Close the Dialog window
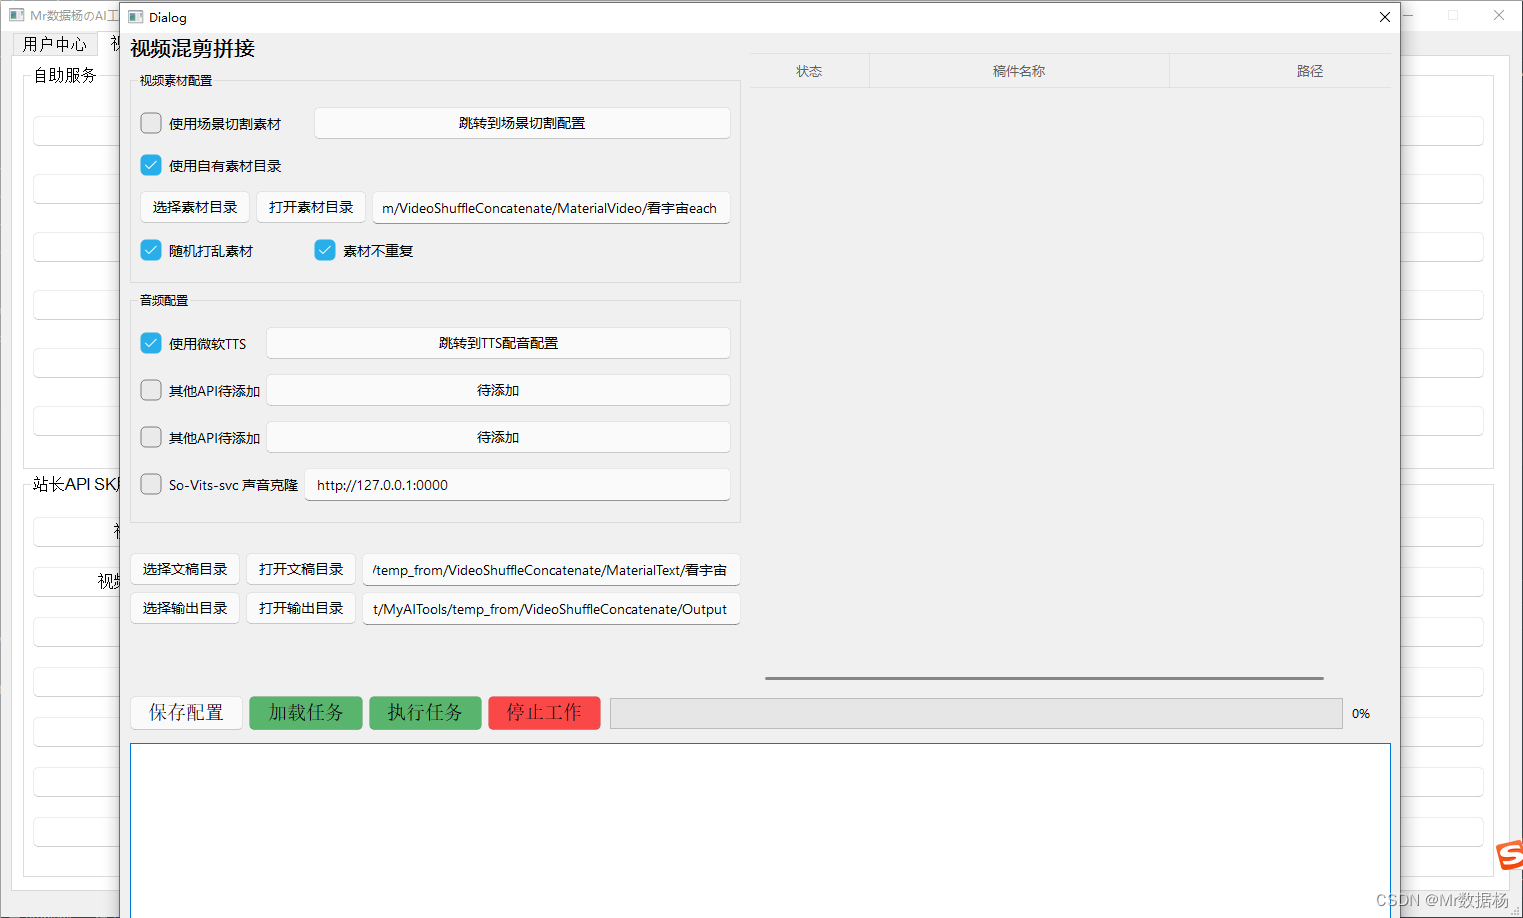This screenshot has height=918, width=1523. [1385, 17]
